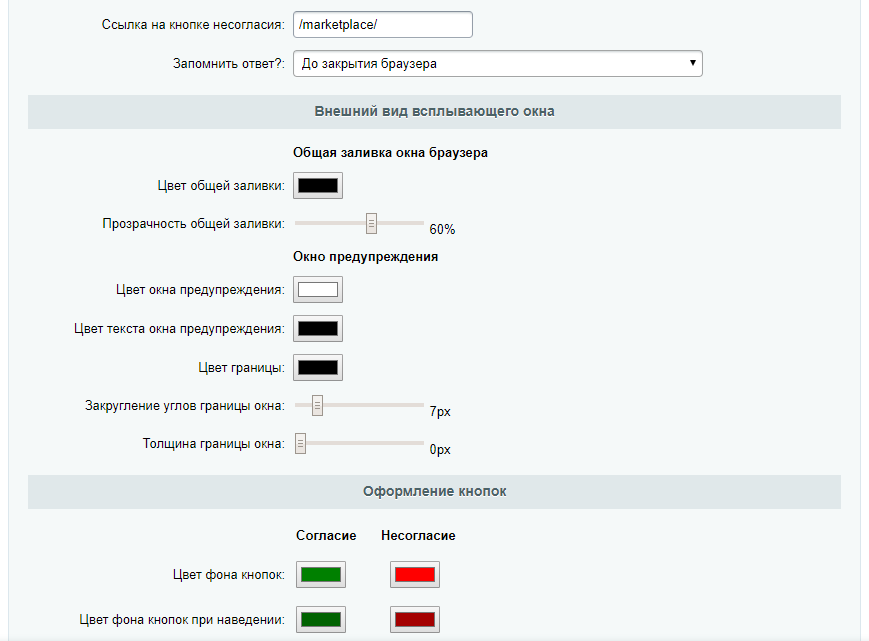
Task: Click the 'Внешний вид всплывающего окна' section header
Action: [x=434, y=111]
